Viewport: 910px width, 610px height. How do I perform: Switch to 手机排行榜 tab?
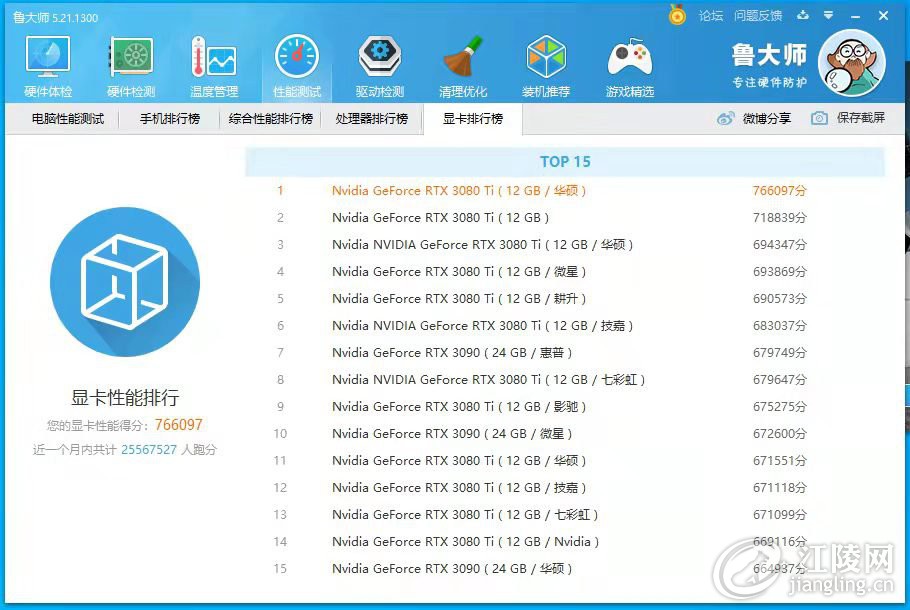coord(169,119)
